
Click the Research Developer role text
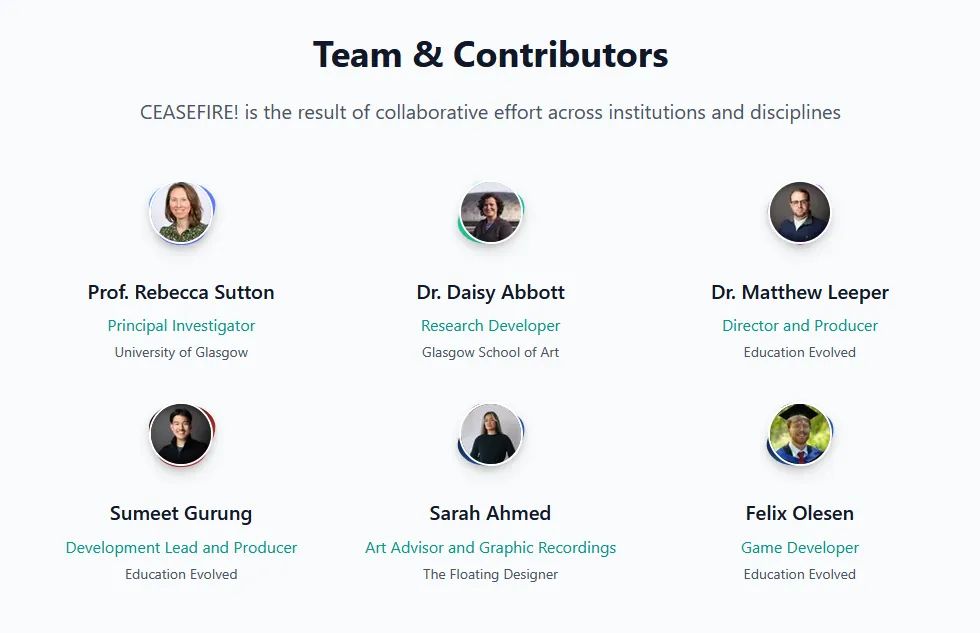(491, 326)
